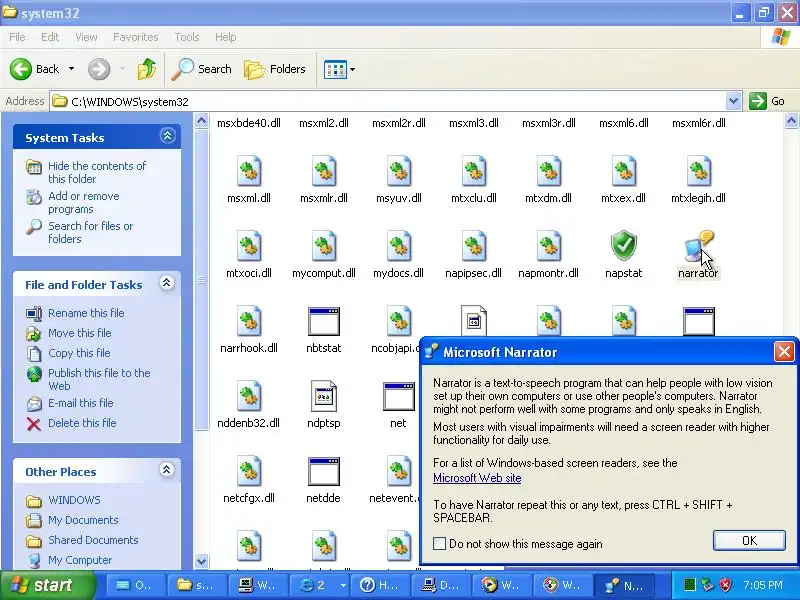Select the nbtstat executable icon
Viewport: 800px width, 600px height.
(324, 321)
